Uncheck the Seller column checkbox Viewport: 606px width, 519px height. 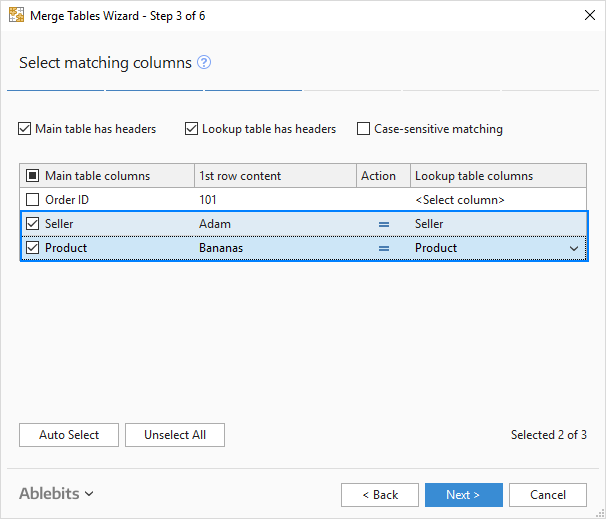pos(33,224)
